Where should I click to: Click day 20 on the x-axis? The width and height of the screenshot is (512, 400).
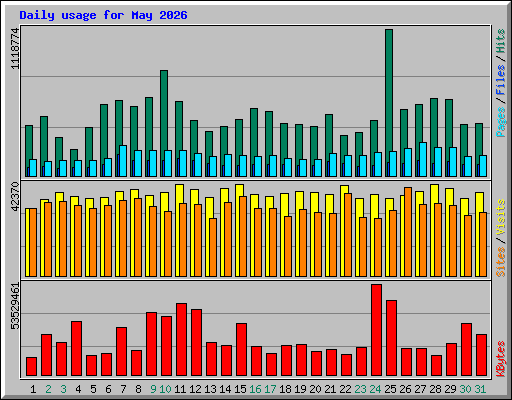pyautogui.click(x=315, y=389)
